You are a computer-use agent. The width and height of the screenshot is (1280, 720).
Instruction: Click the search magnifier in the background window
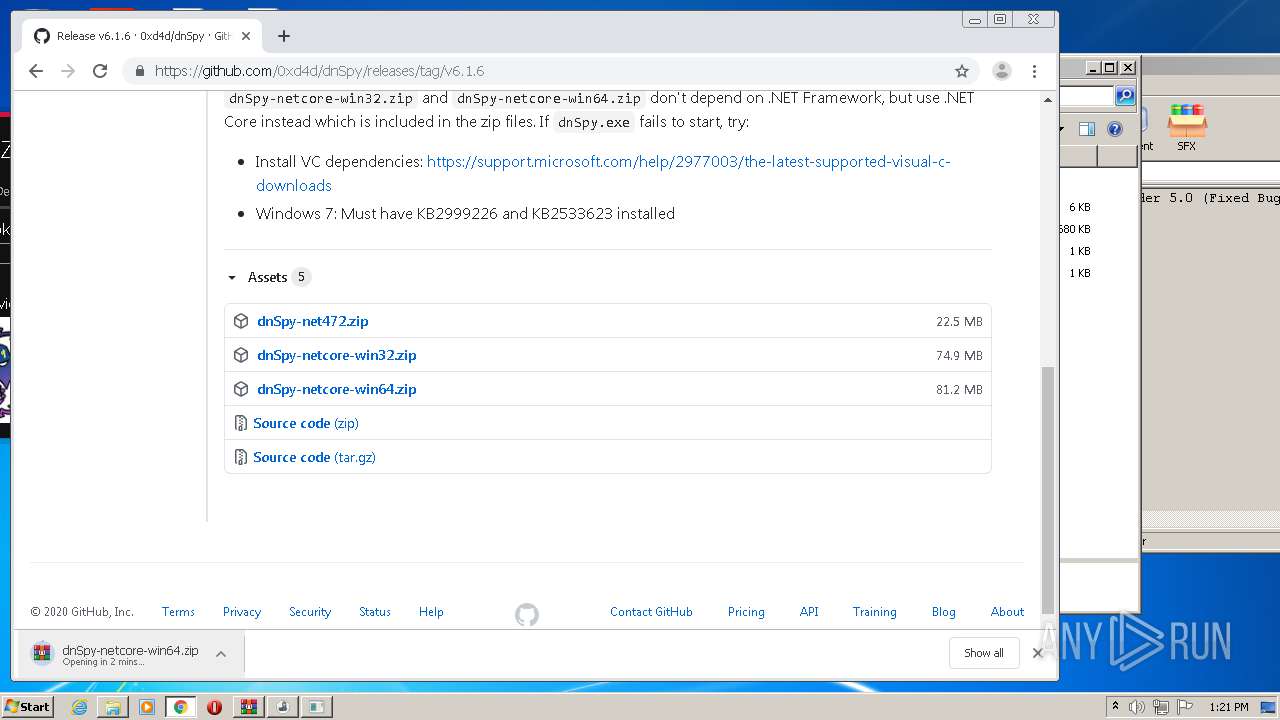tap(1125, 96)
